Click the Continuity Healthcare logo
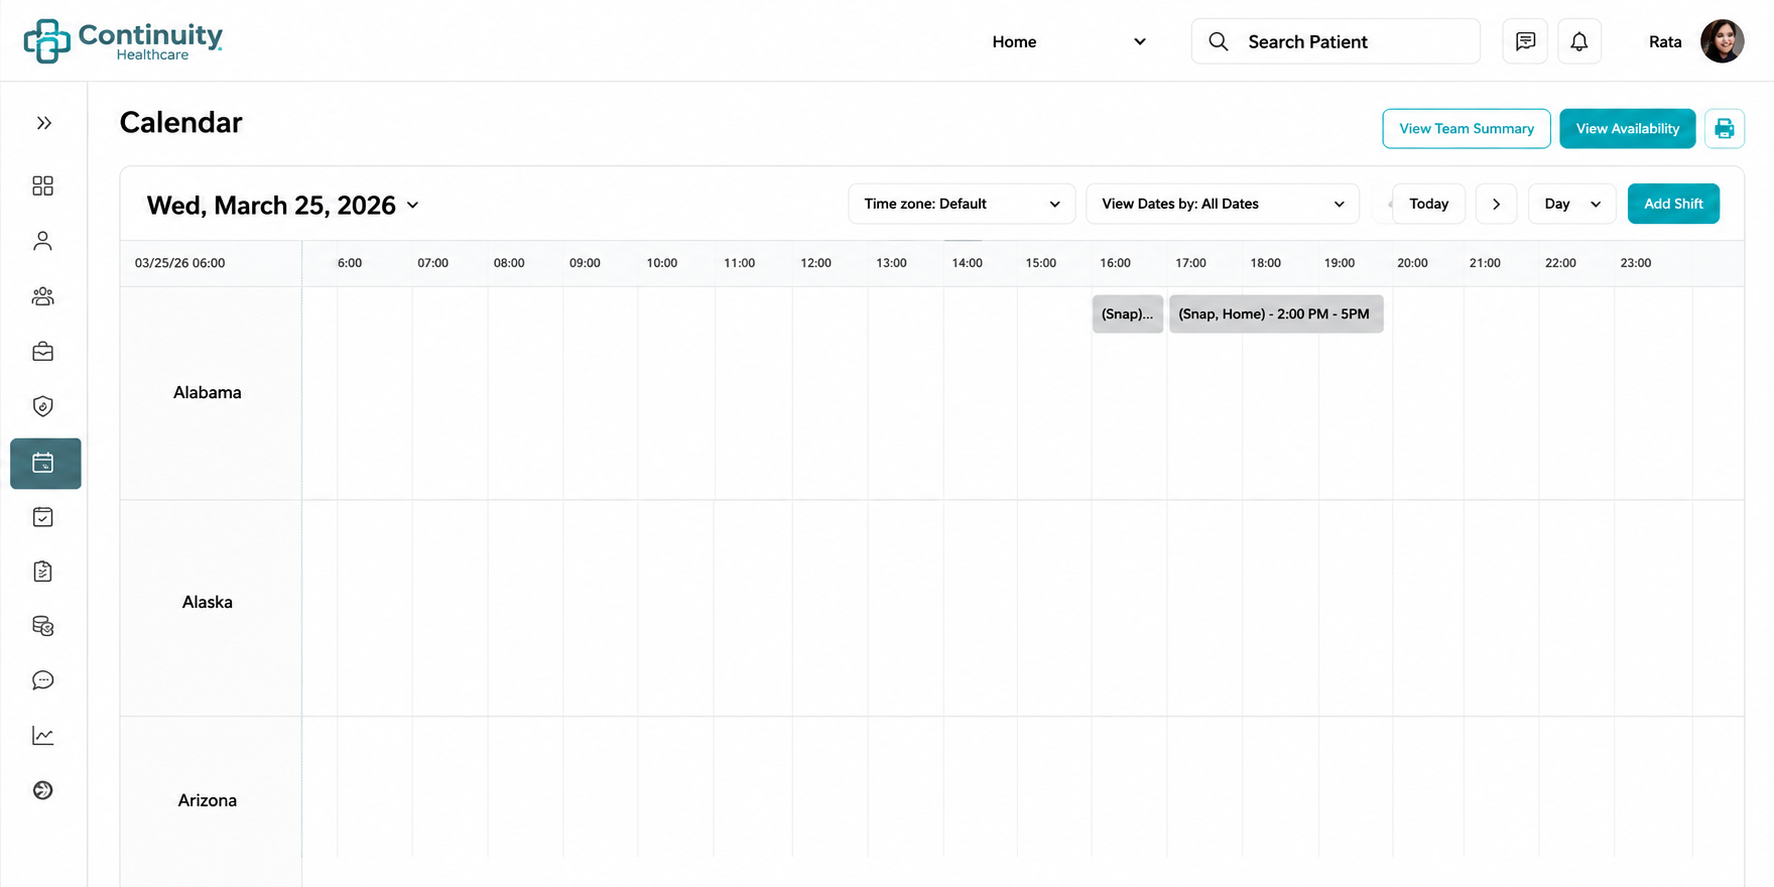Screen dimensions: 1774x887 122,41
